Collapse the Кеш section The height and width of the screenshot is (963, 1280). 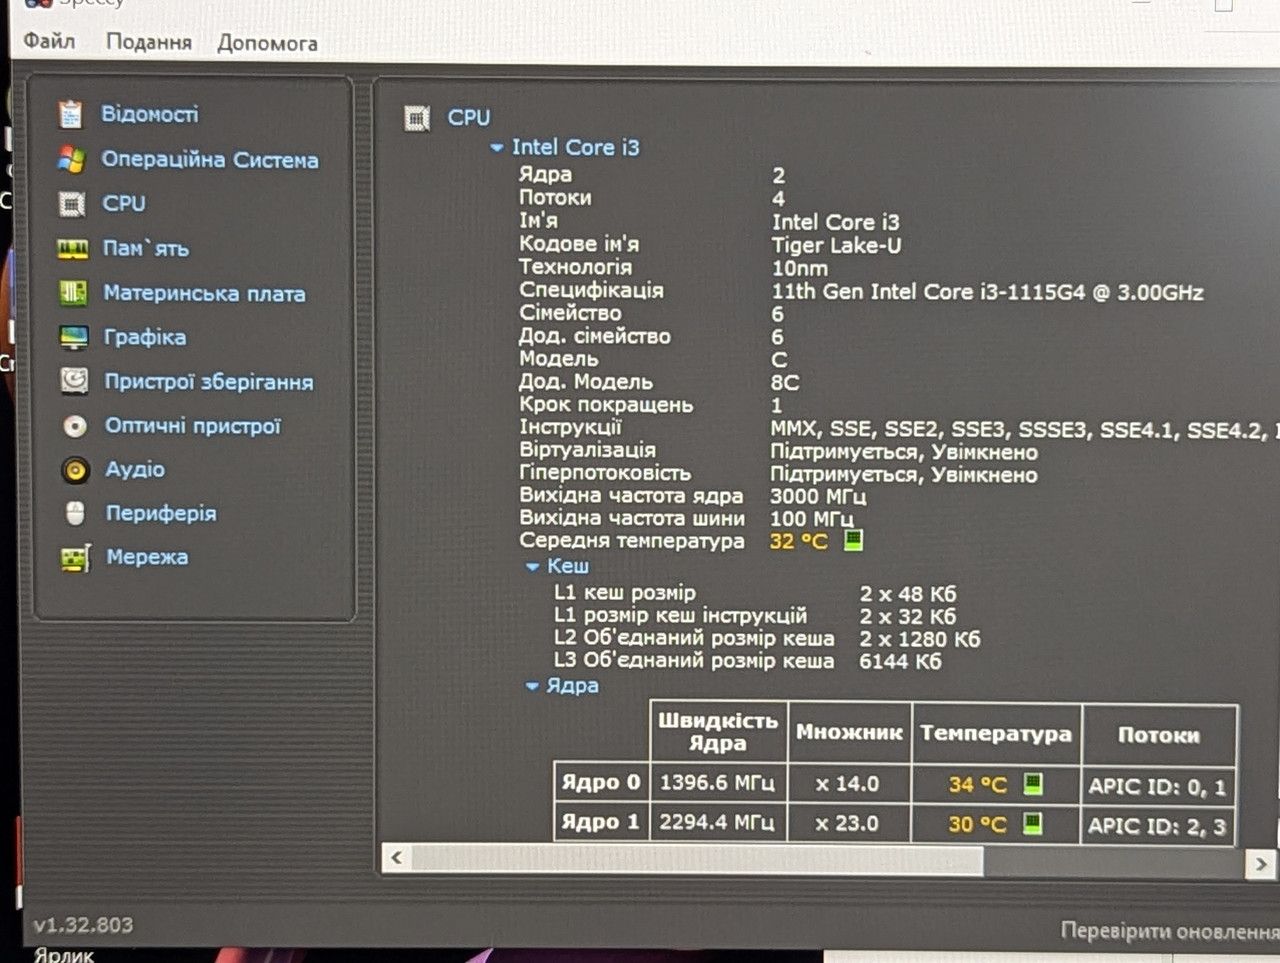coord(533,567)
